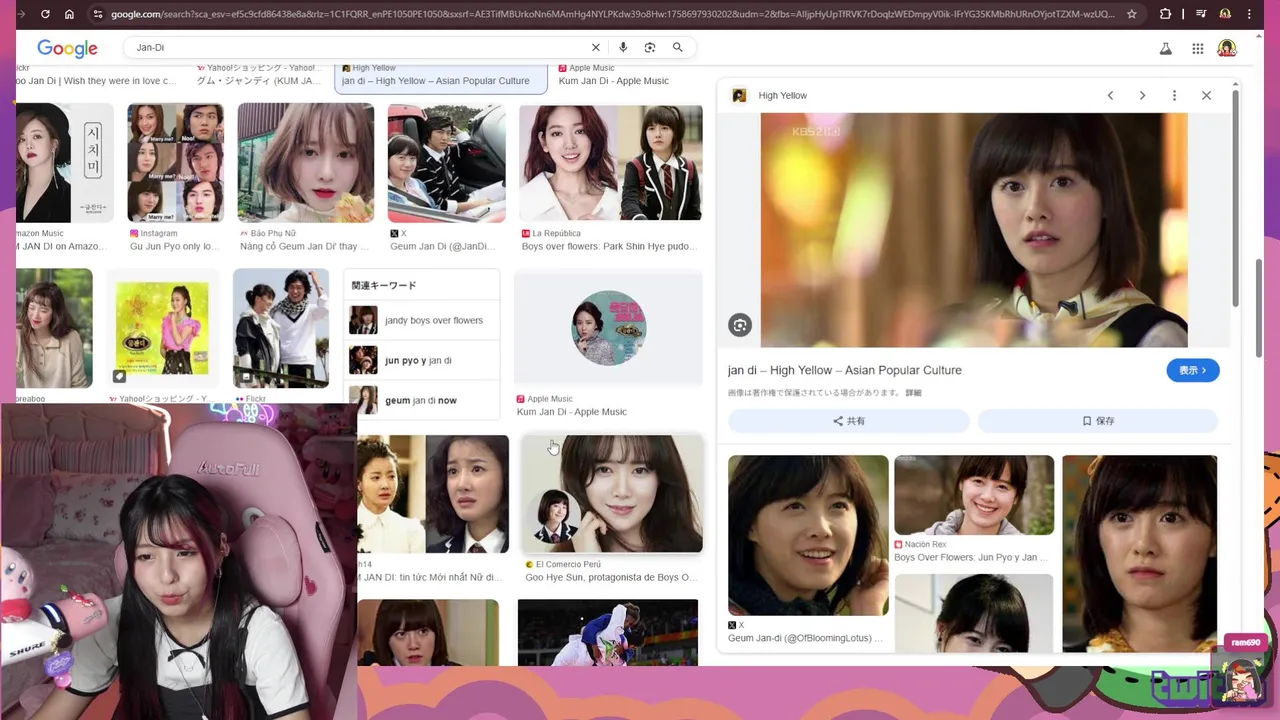
Task: Open related image 'Geum Jan-di (@OfBloomingLotus)'
Action: point(808,535)
